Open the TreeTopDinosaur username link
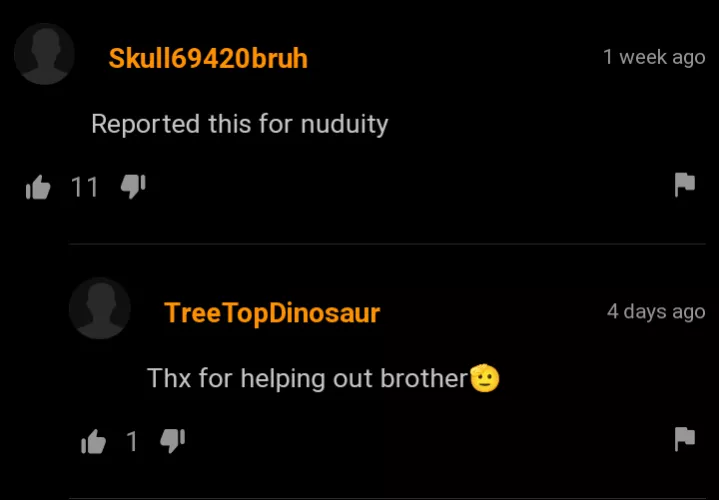 (x=272, y=313)
